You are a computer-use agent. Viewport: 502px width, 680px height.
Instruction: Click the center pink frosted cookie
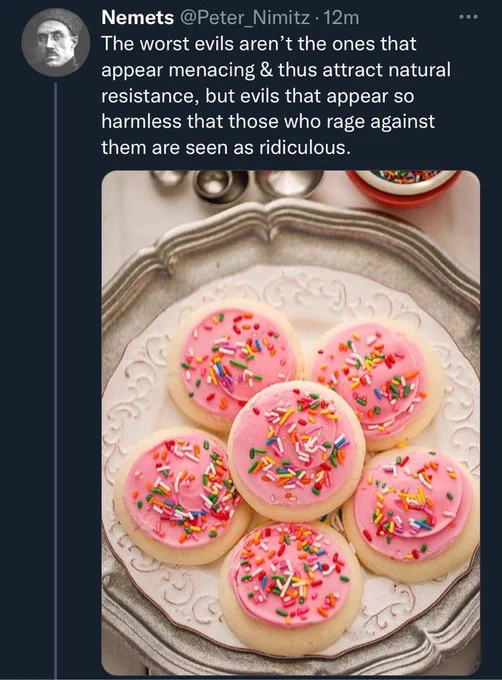tap(297, 451)
